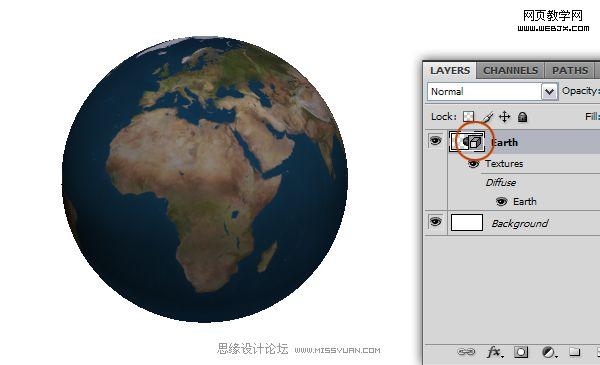
Task: Open the adjustment layer half-circle icon
Action: point(548,352)
